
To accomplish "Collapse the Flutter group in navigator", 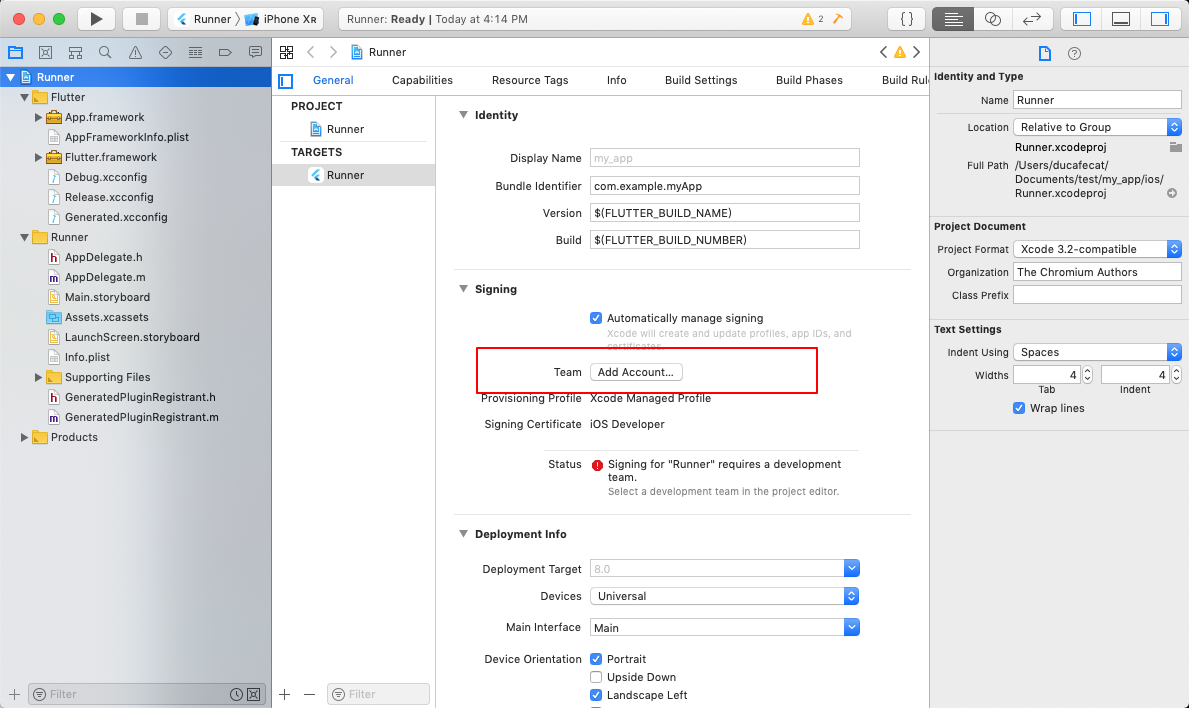I will [x=24, y=97].
